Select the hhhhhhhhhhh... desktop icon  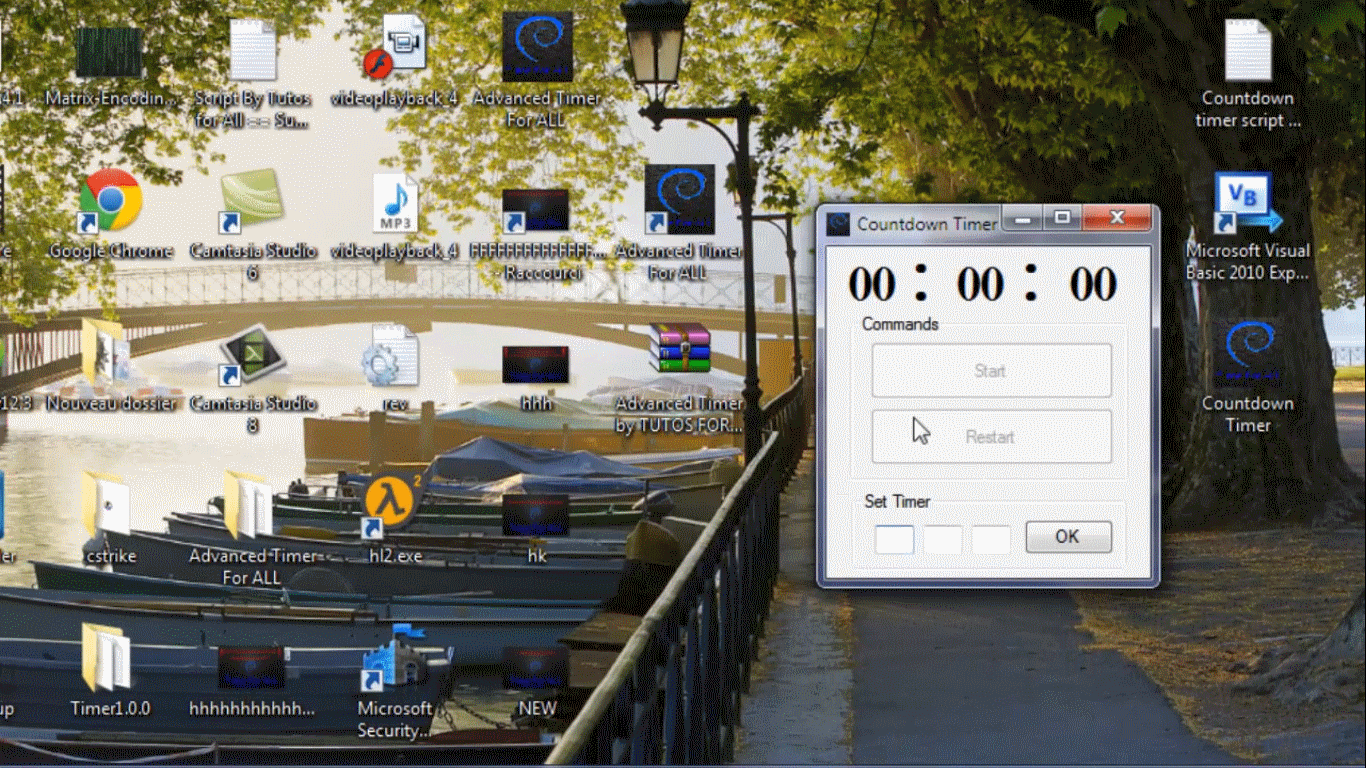coord(252,668)
